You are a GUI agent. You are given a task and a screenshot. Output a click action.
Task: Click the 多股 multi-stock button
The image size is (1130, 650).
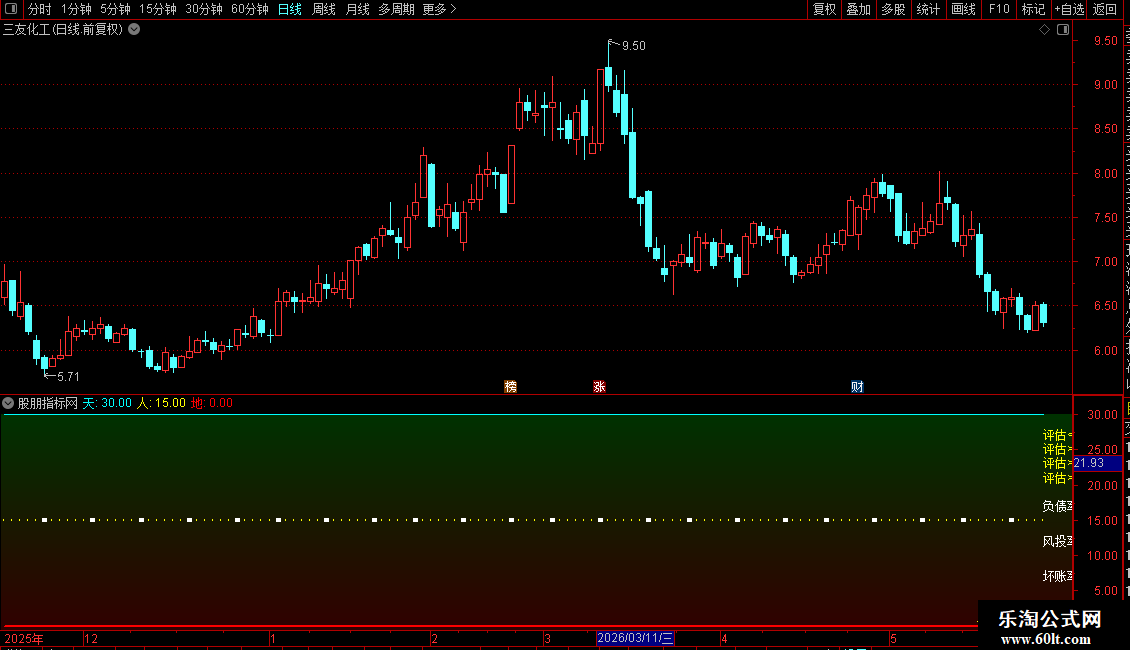(894, 9)
